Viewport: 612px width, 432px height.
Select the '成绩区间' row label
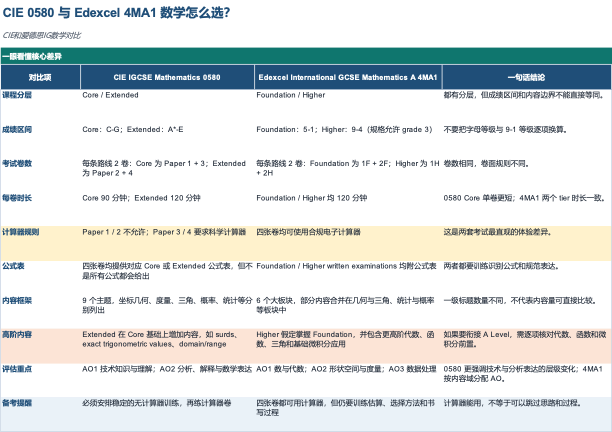[x=17, y=129]
